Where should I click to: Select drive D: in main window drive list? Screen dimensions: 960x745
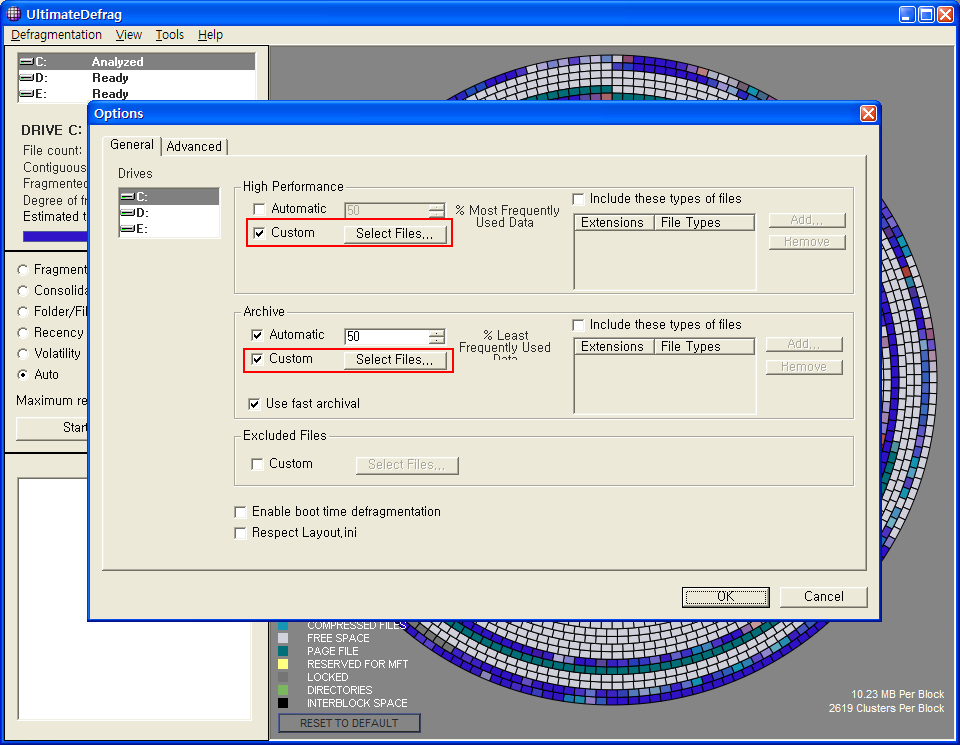[x=137, y=78]
